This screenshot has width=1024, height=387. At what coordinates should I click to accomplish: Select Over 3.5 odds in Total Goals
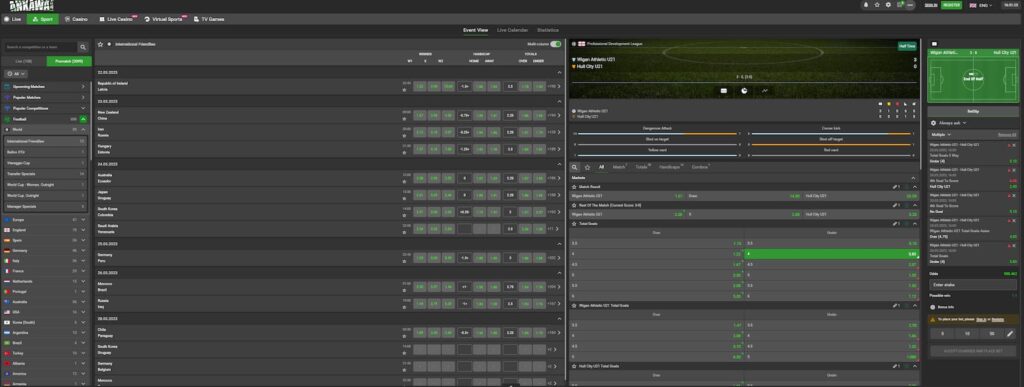[656, 243]
